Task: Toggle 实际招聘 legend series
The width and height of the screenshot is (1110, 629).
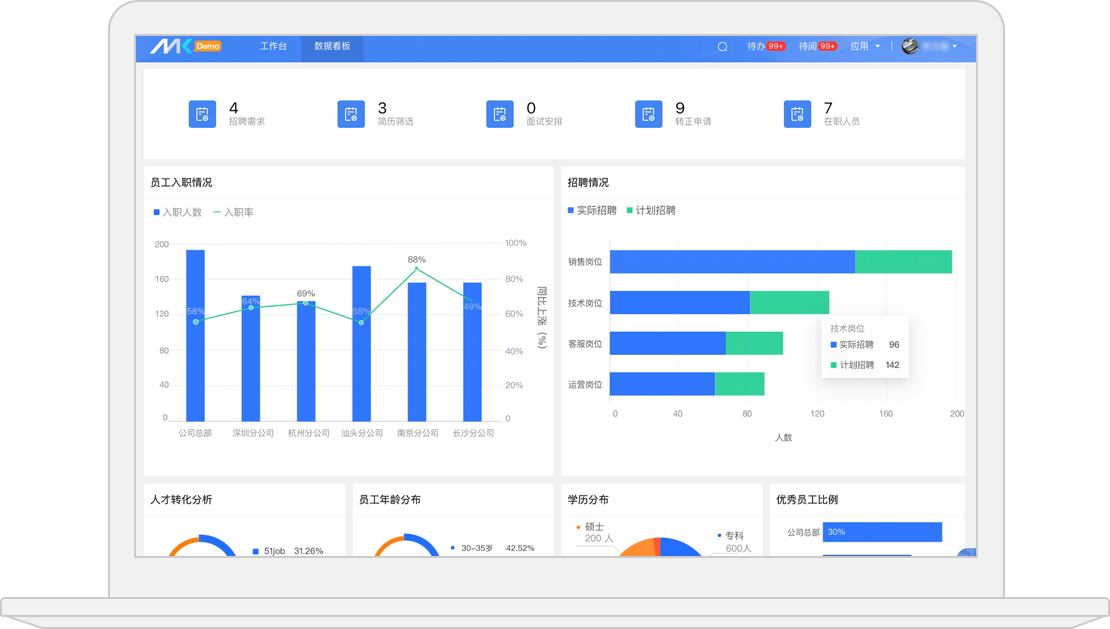Action: [x=592, y=211]
